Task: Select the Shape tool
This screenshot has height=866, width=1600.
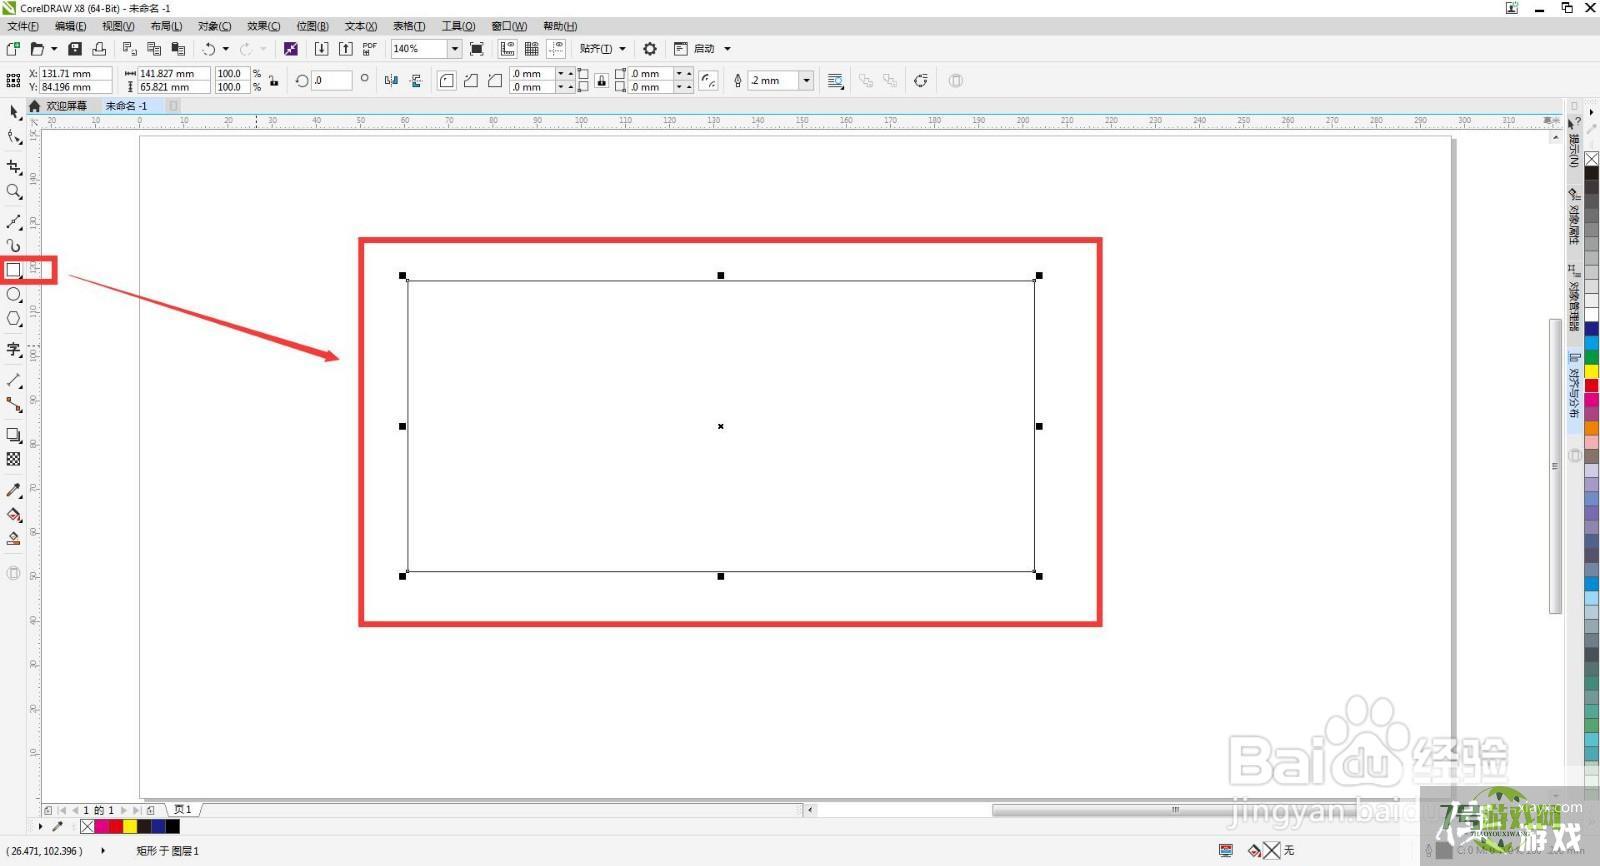Action: point(14,137)
